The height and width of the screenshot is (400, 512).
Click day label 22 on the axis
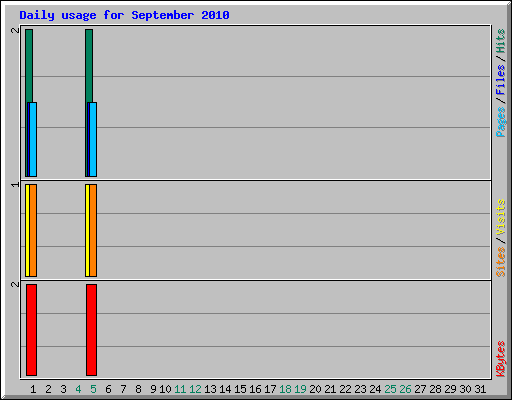tap(345, 389)
